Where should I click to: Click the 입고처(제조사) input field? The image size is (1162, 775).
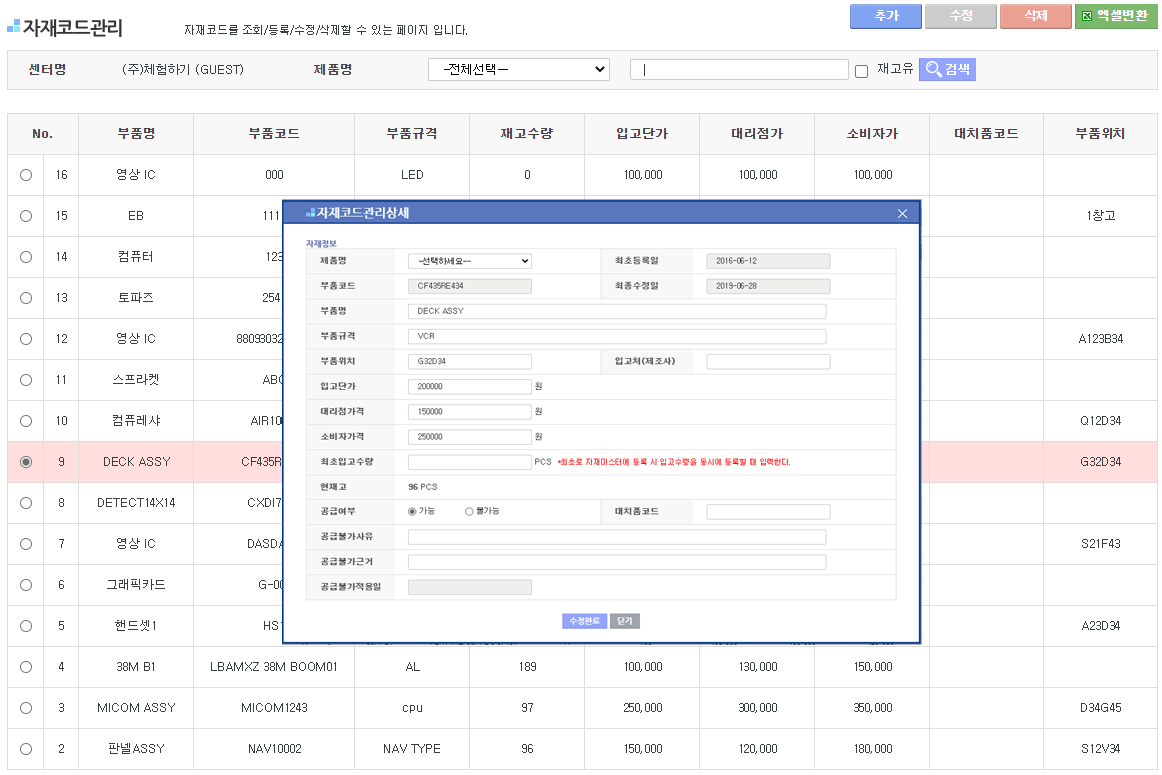(767, 361)
